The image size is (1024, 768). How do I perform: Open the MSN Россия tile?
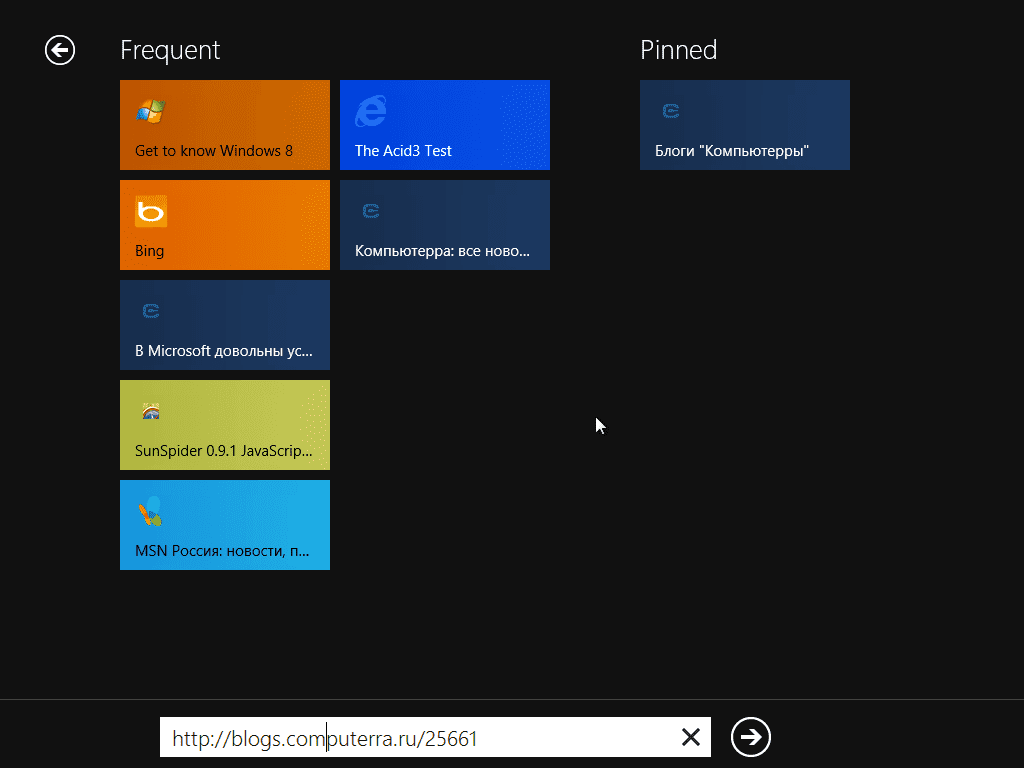tap(225, 524)
